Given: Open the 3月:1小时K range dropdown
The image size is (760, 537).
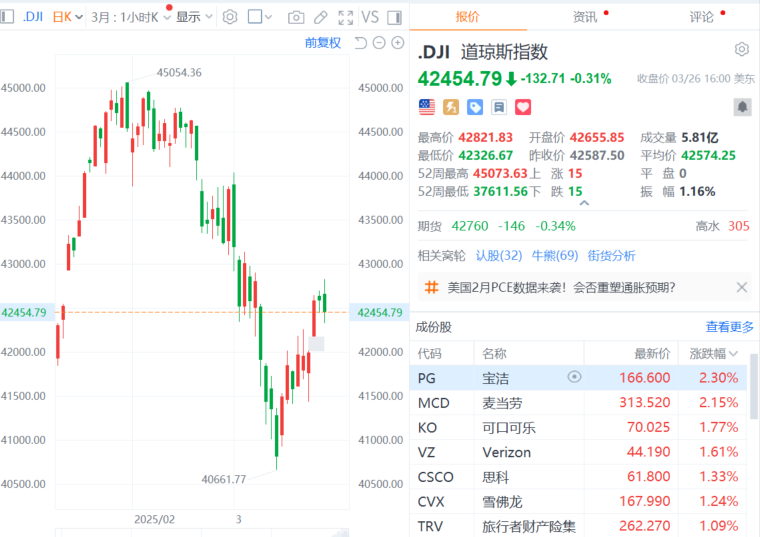Looking at the screenshot, I should tap(131, 17).
